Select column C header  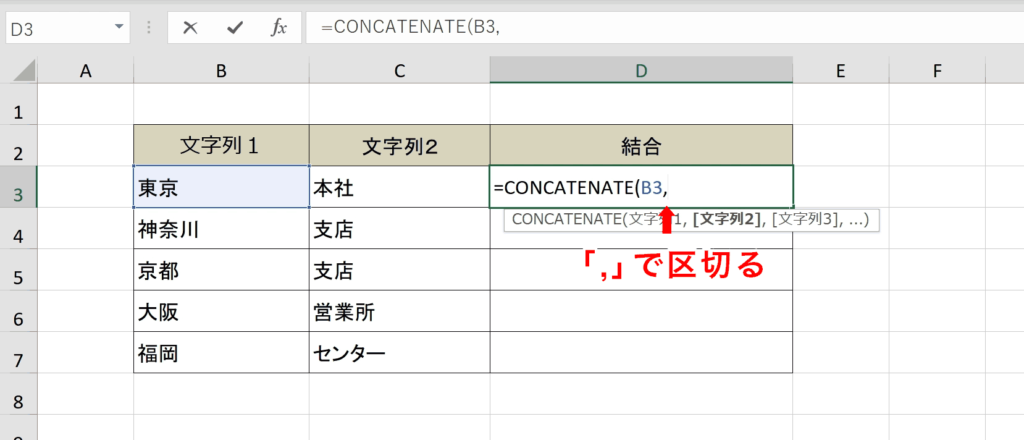[399, 70]
